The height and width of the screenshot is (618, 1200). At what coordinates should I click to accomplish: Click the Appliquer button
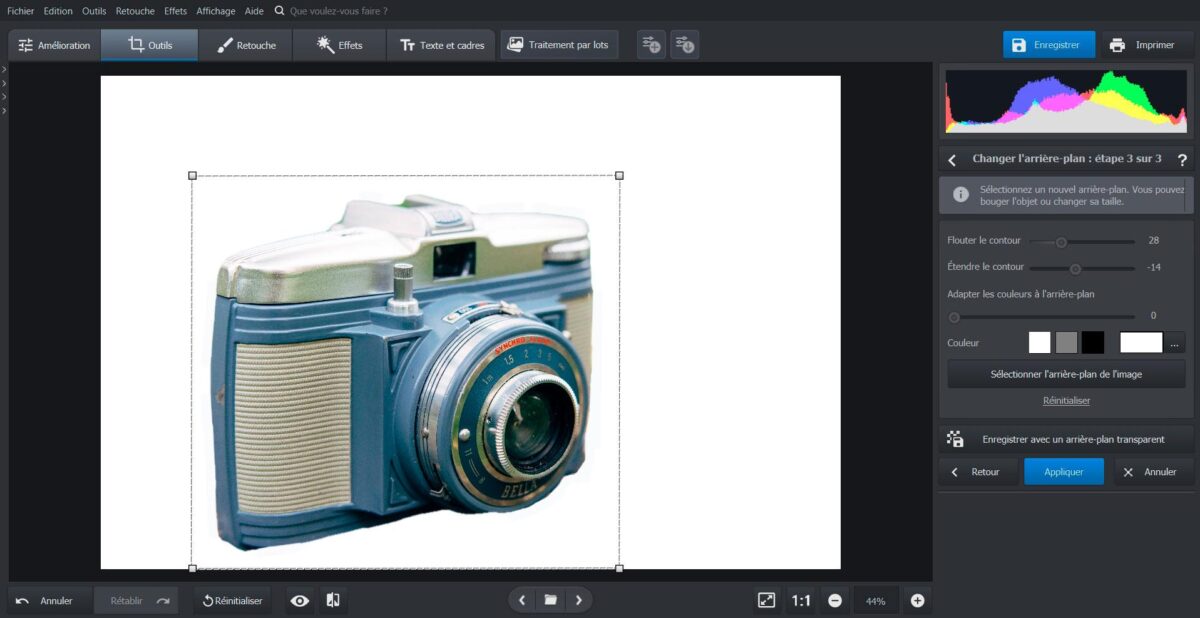1063,472
